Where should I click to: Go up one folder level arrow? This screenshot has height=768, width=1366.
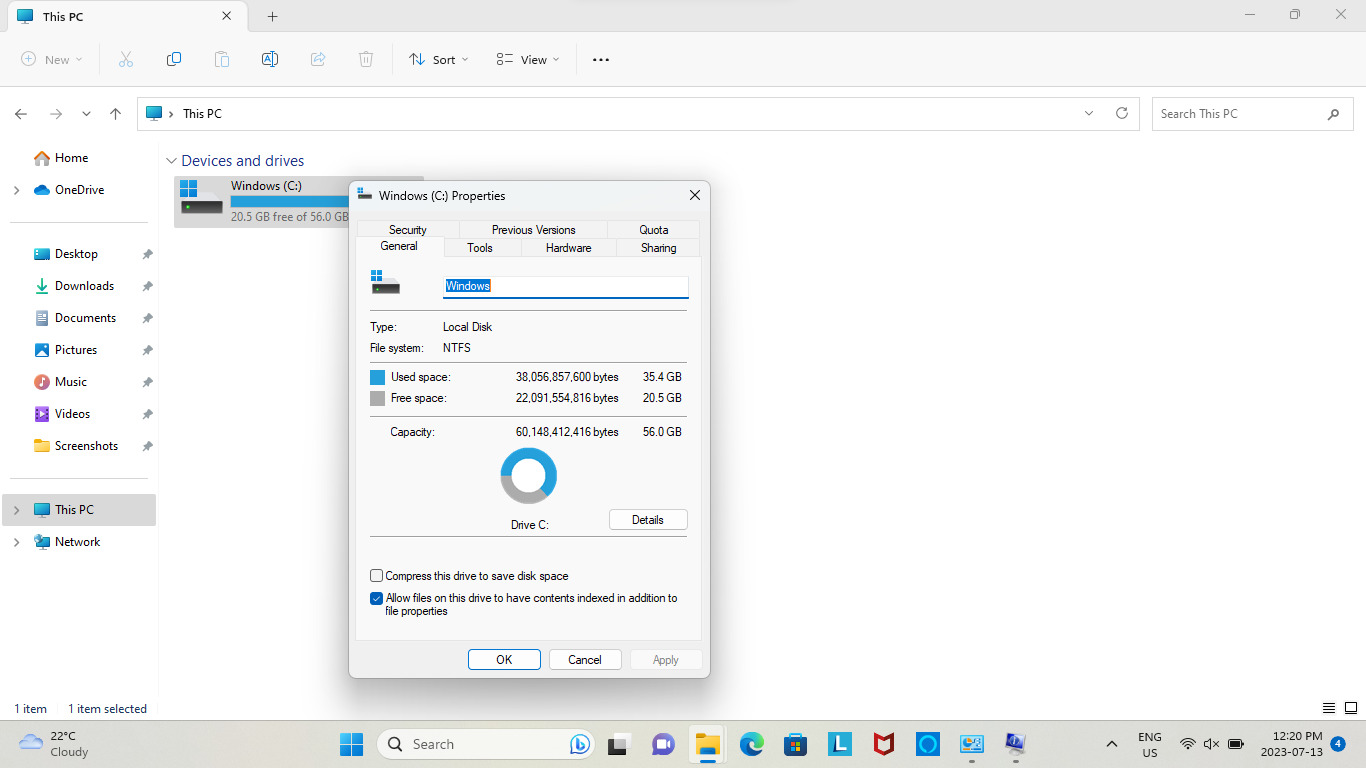point(116,114)
